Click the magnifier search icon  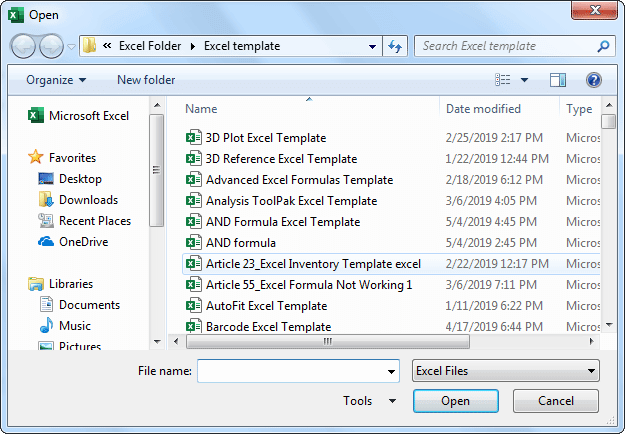point(603,46)
